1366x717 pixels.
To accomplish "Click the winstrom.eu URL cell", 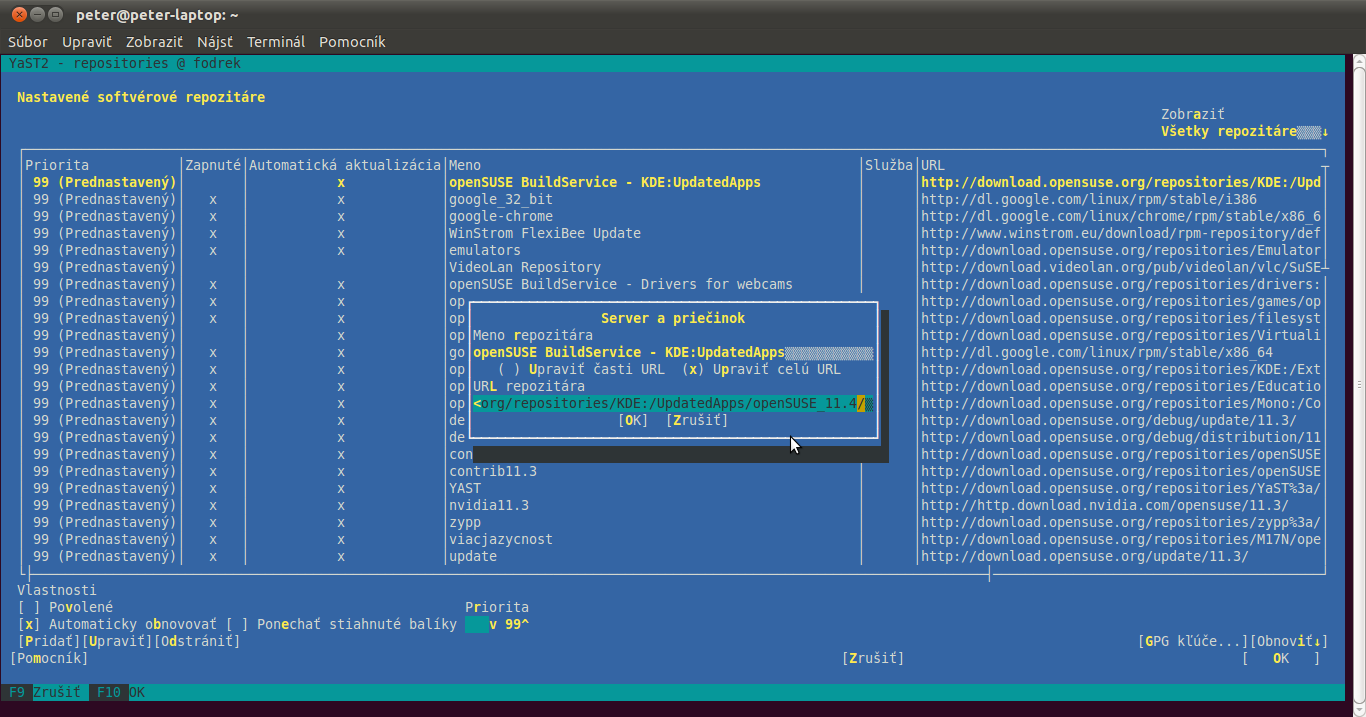I will click(1121, 233).
